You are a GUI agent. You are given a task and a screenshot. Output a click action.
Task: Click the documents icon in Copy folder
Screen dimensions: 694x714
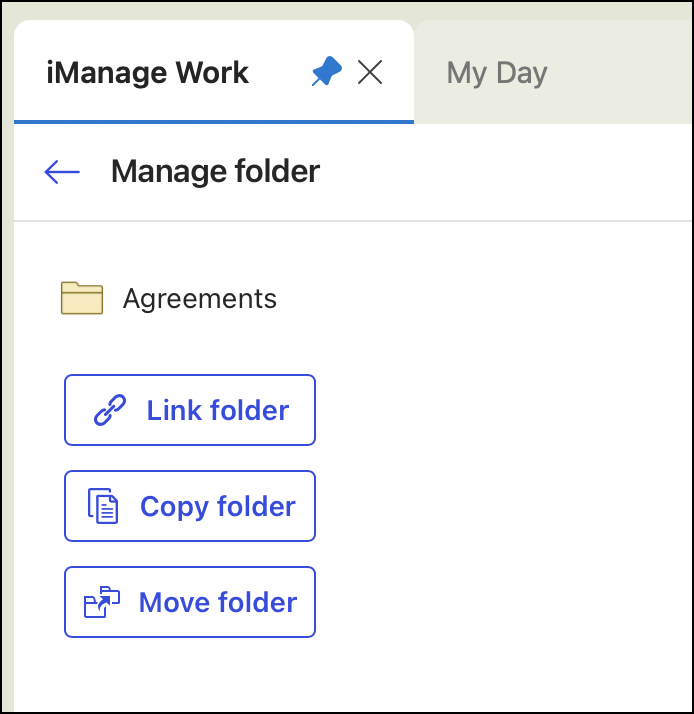pos(103,506)
